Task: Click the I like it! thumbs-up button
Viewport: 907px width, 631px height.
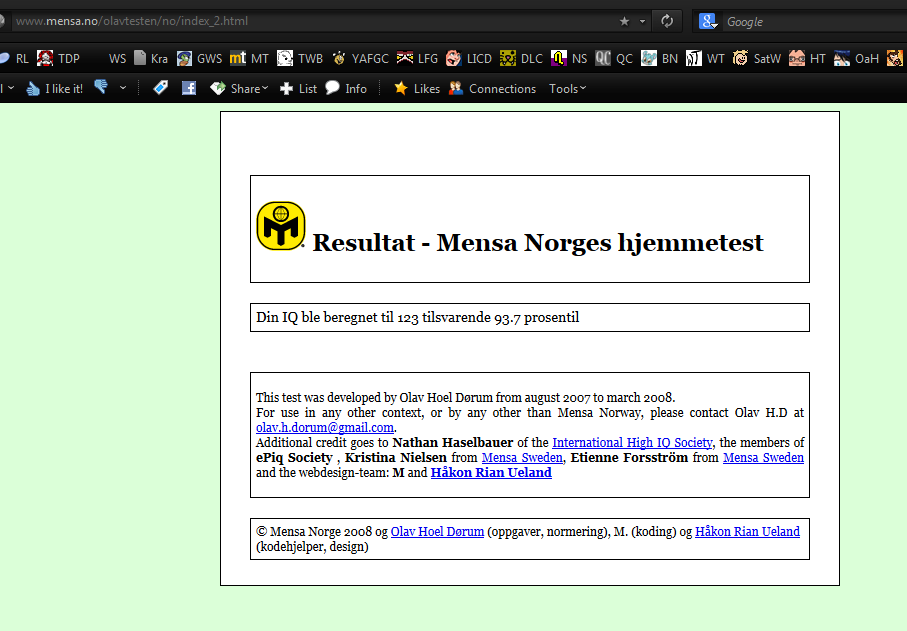Action: tap(54, 88)
